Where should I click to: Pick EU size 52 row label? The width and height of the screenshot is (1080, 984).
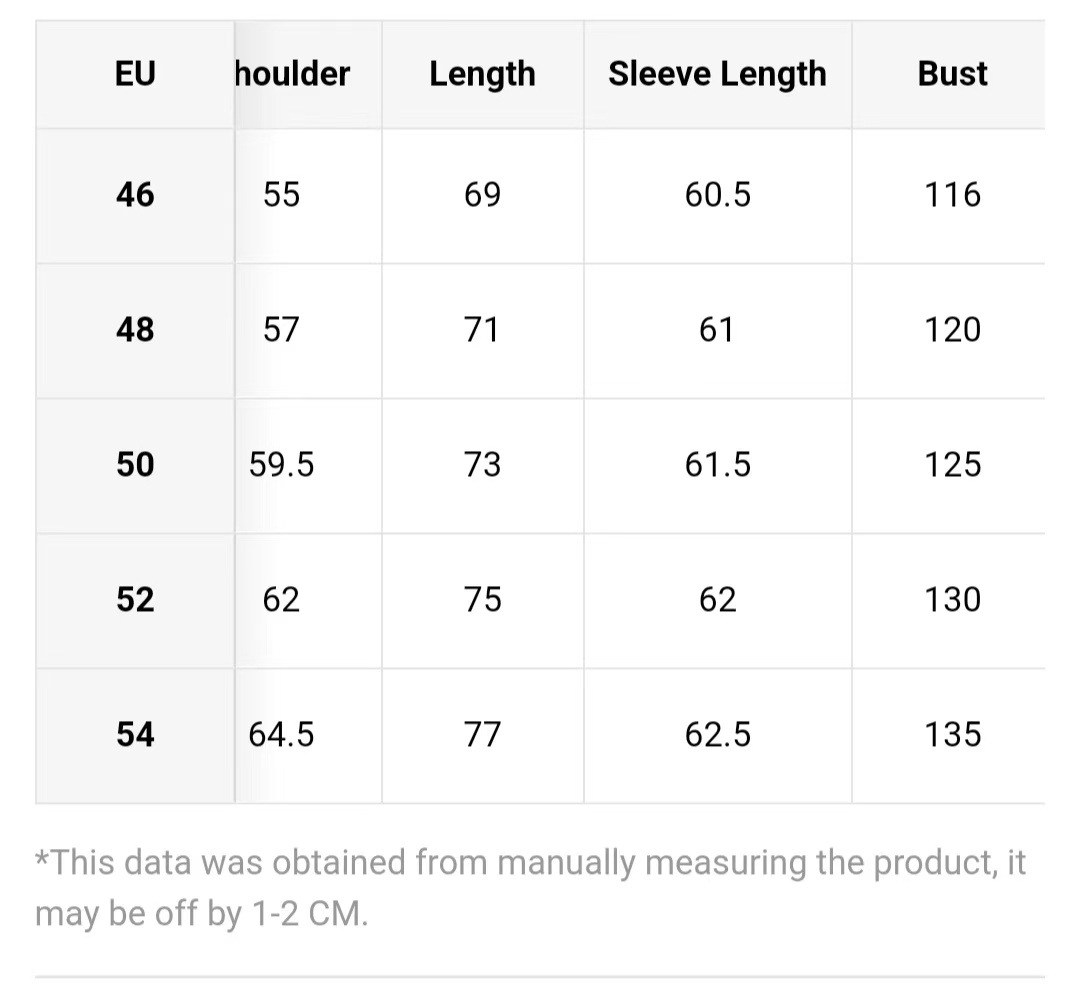point(136,600)
